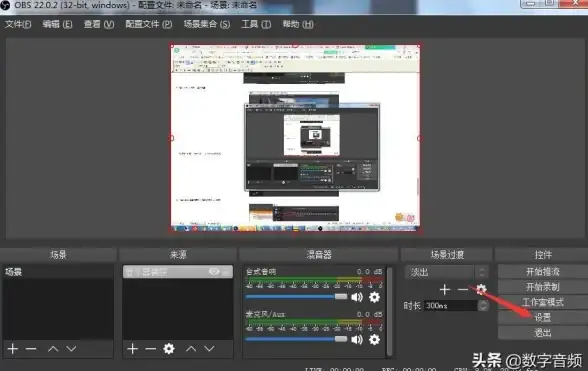Click the 时长 duration spinner arrows

pos(483,306)
